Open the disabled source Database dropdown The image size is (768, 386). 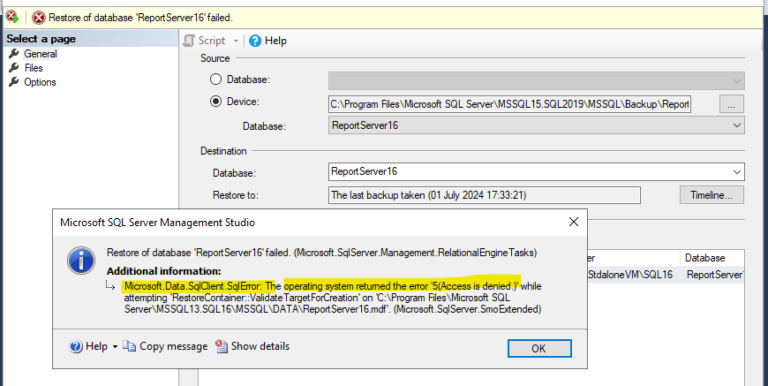[x=536, y=81]
